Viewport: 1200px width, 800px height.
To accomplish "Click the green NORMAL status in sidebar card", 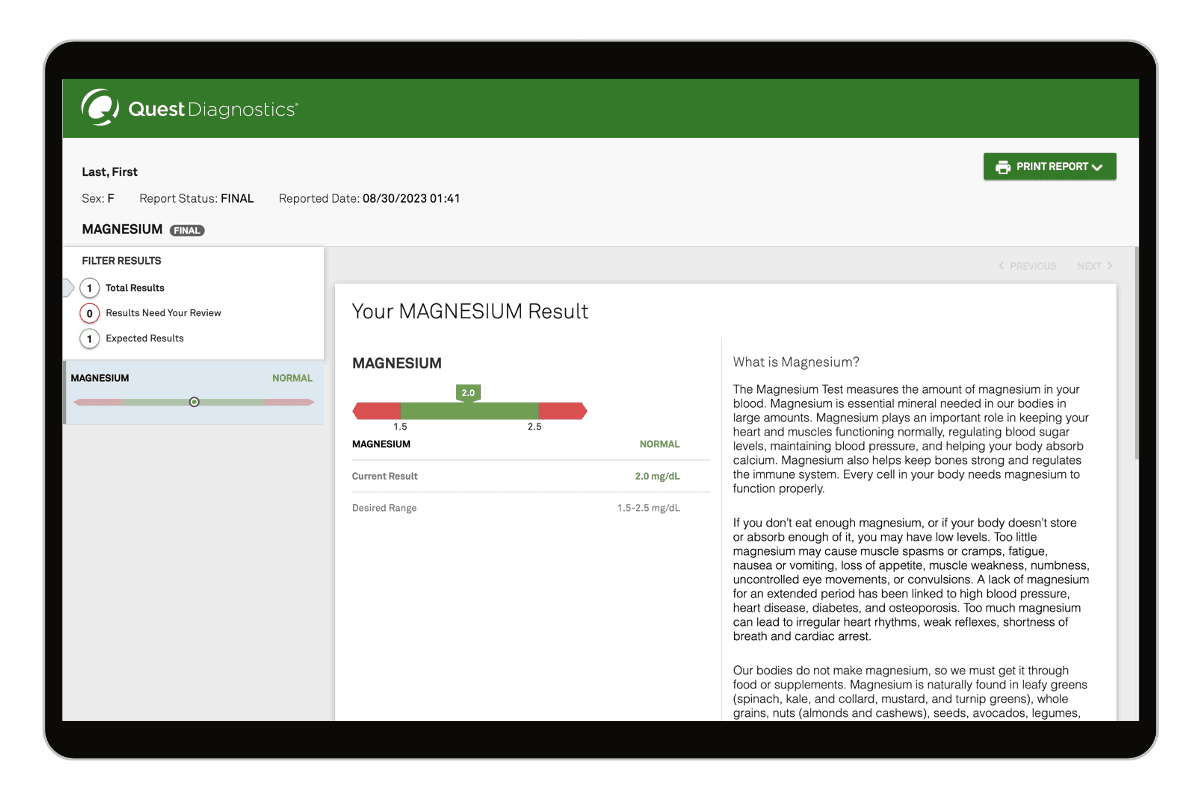I will coord(292,379).
